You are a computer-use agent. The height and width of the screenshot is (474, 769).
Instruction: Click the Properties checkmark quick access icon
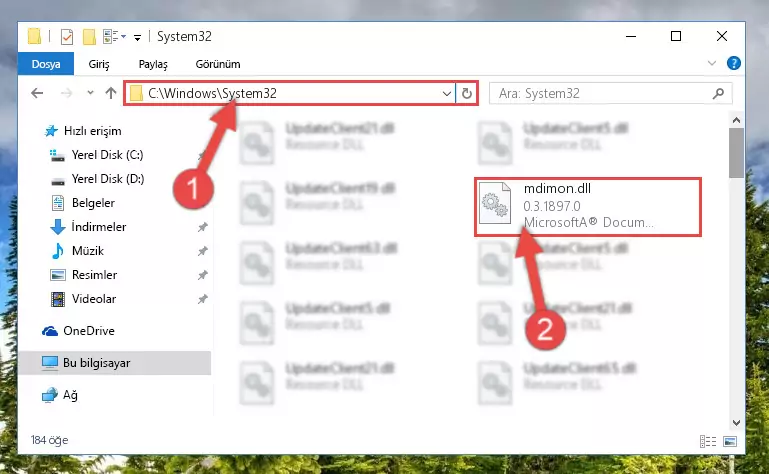point(67,37)
